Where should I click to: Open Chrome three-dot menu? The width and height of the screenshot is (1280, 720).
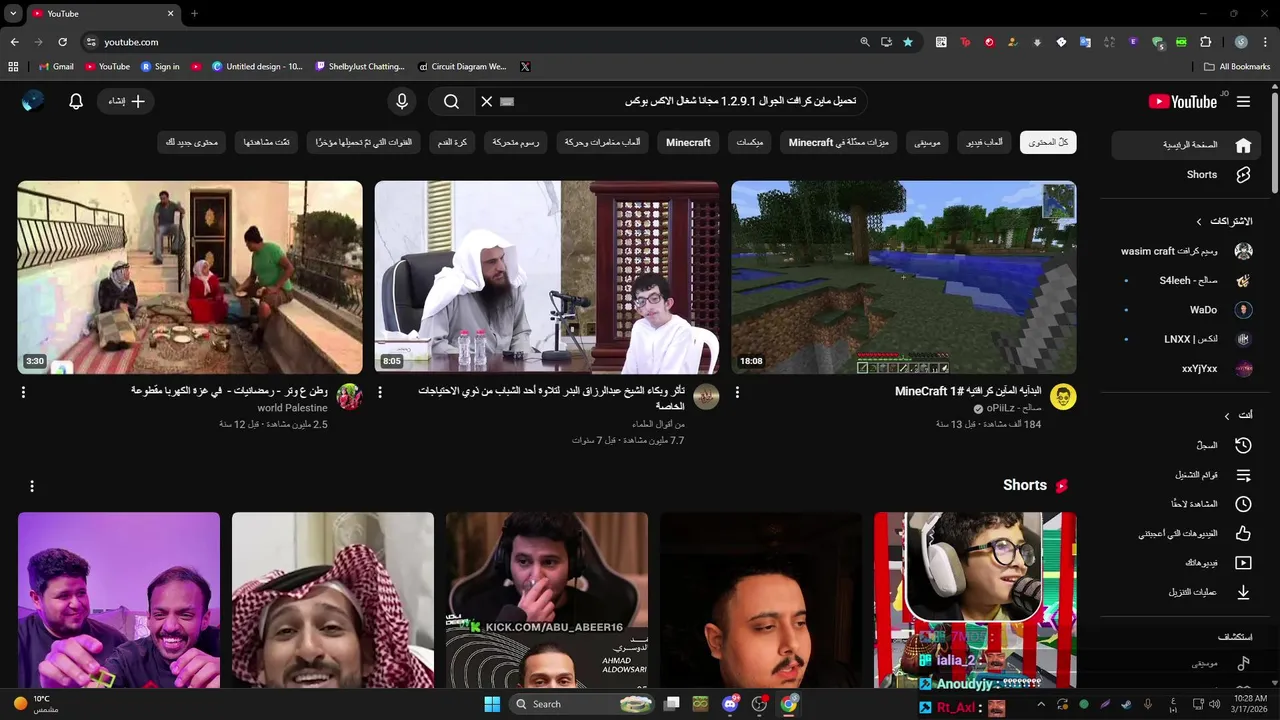[x=1265, y=42]
